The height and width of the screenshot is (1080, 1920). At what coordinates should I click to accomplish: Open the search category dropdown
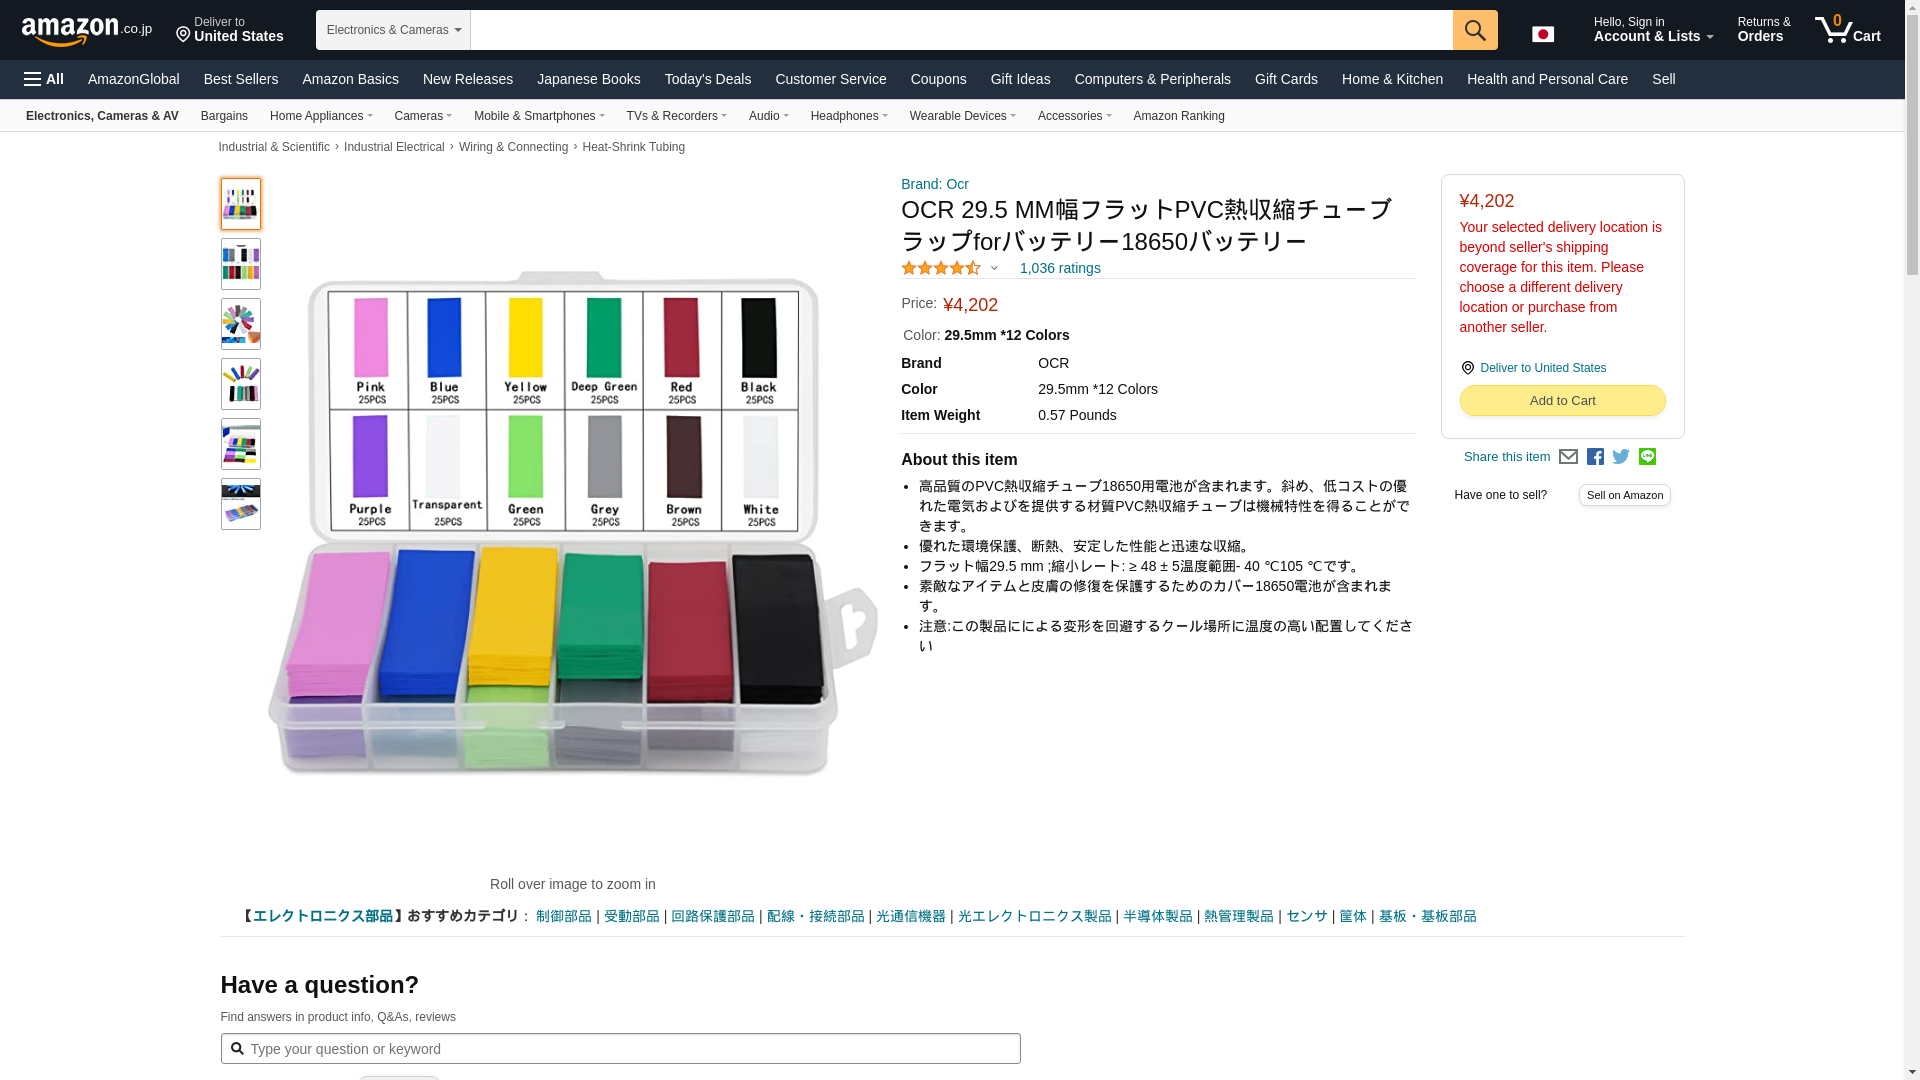point(393,30)
